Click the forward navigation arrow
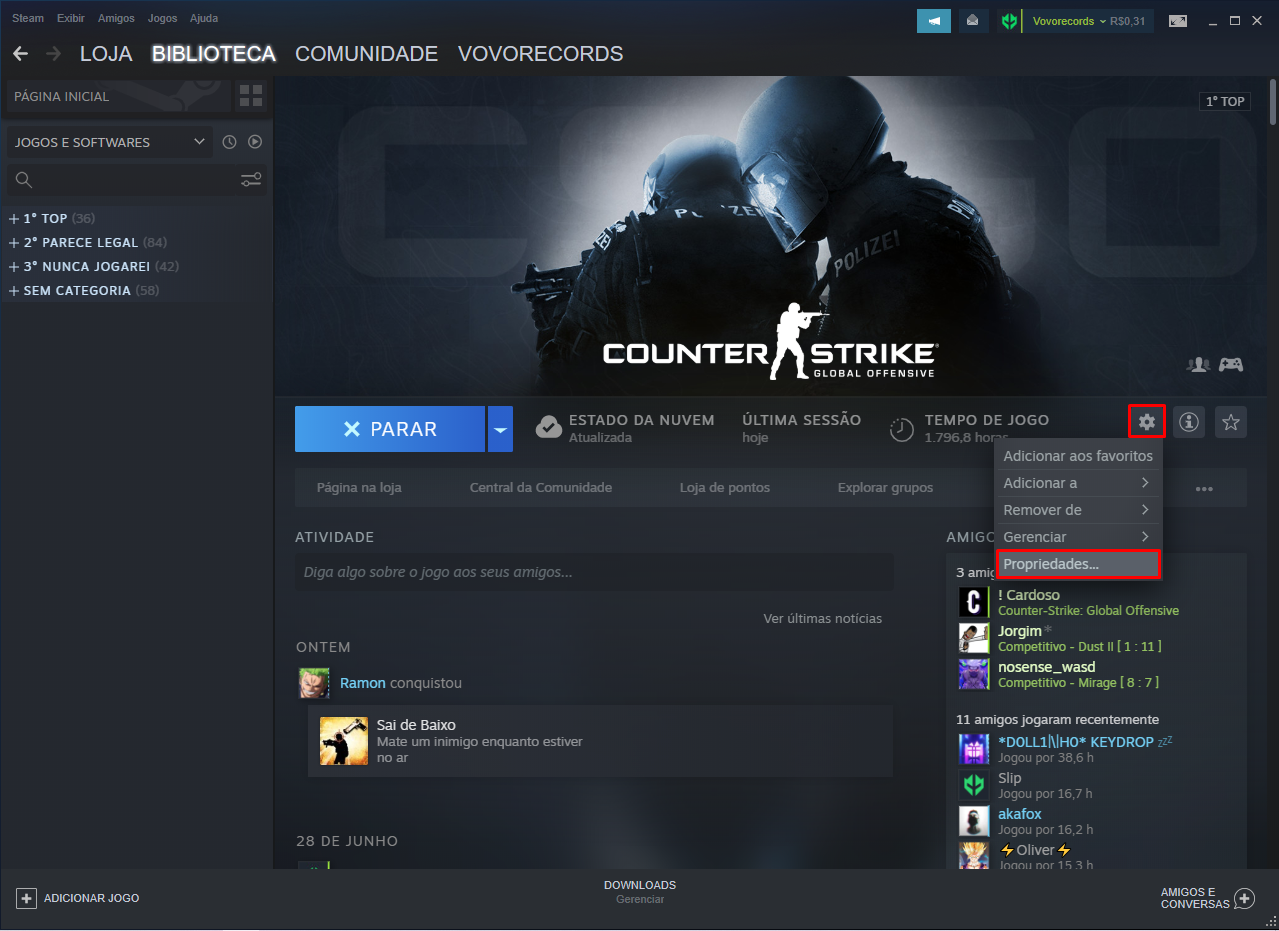The width and height of the screenshot is (1279, 931). click(x=53, y=53)
